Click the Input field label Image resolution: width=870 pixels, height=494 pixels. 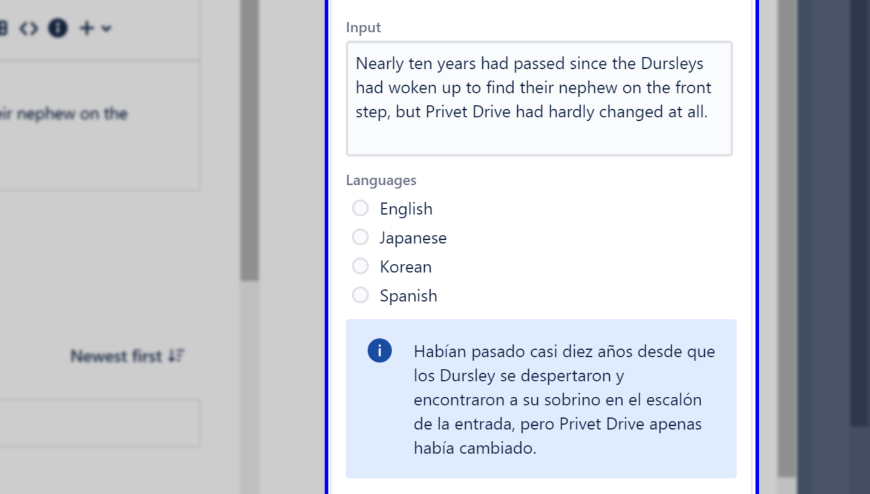(363, 27)
